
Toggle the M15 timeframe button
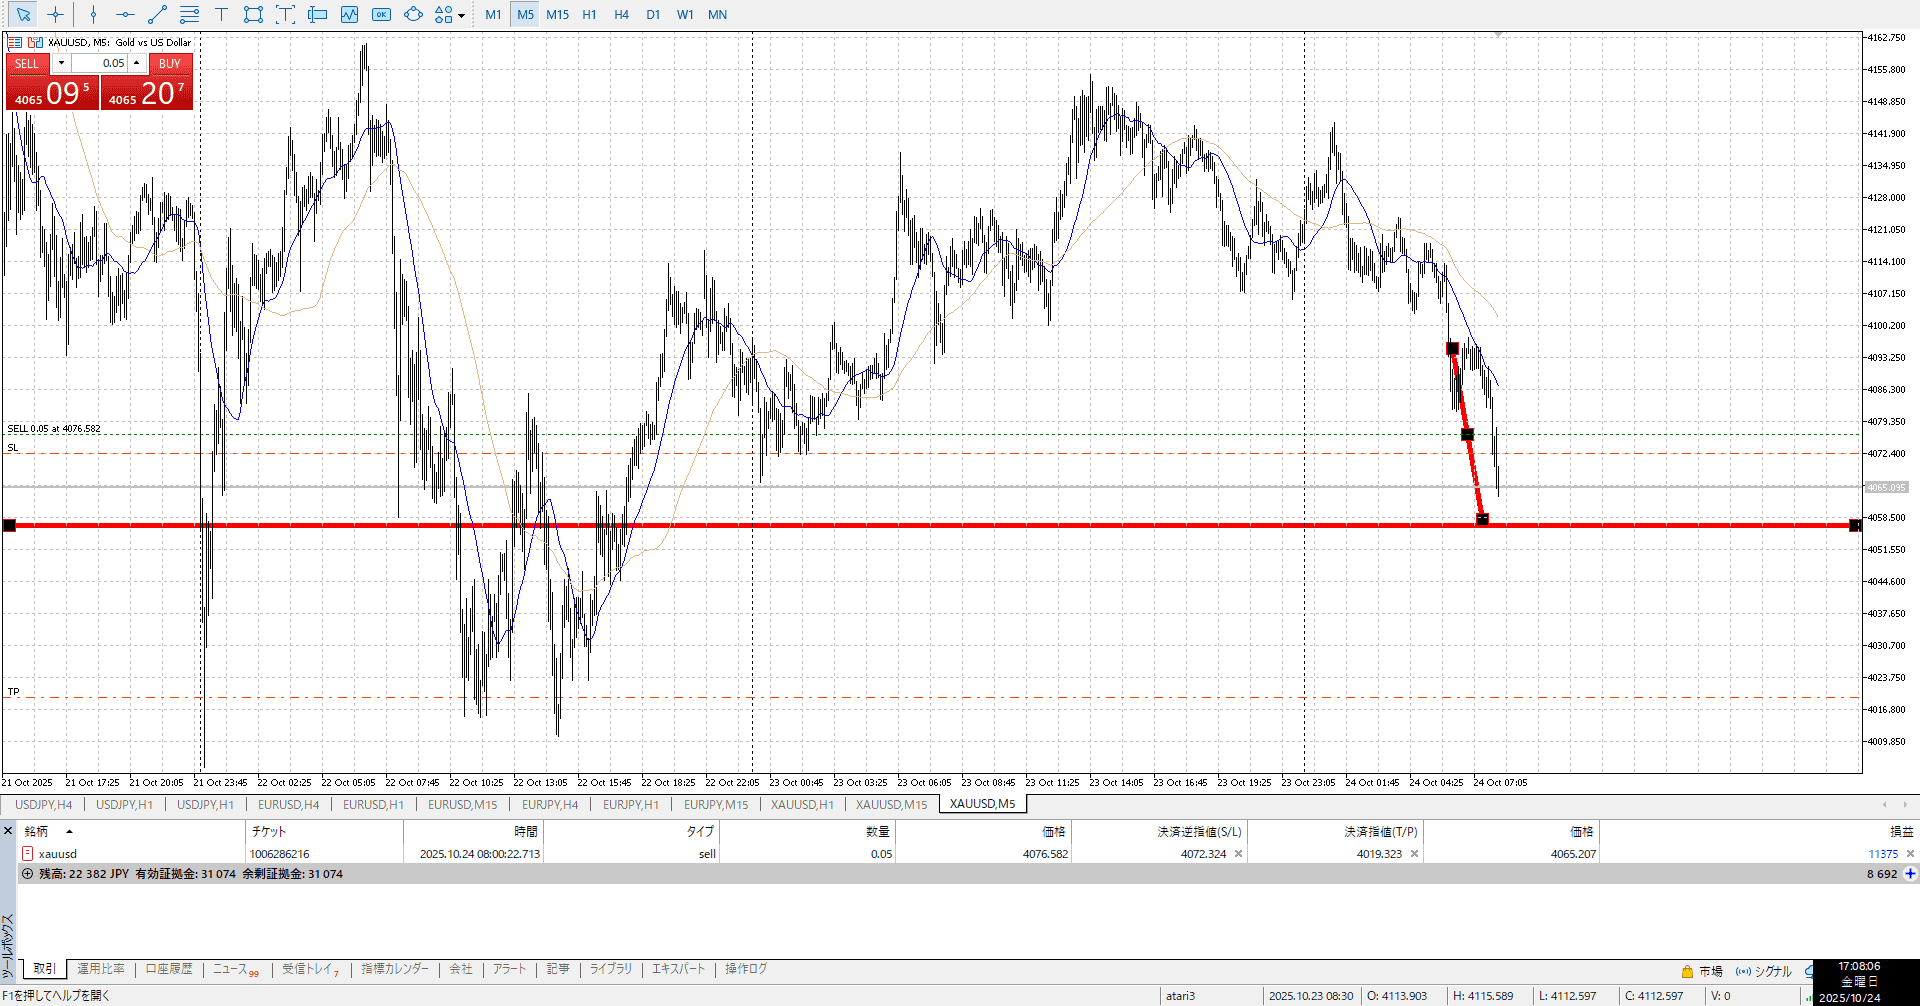click(x=557, y=14)
